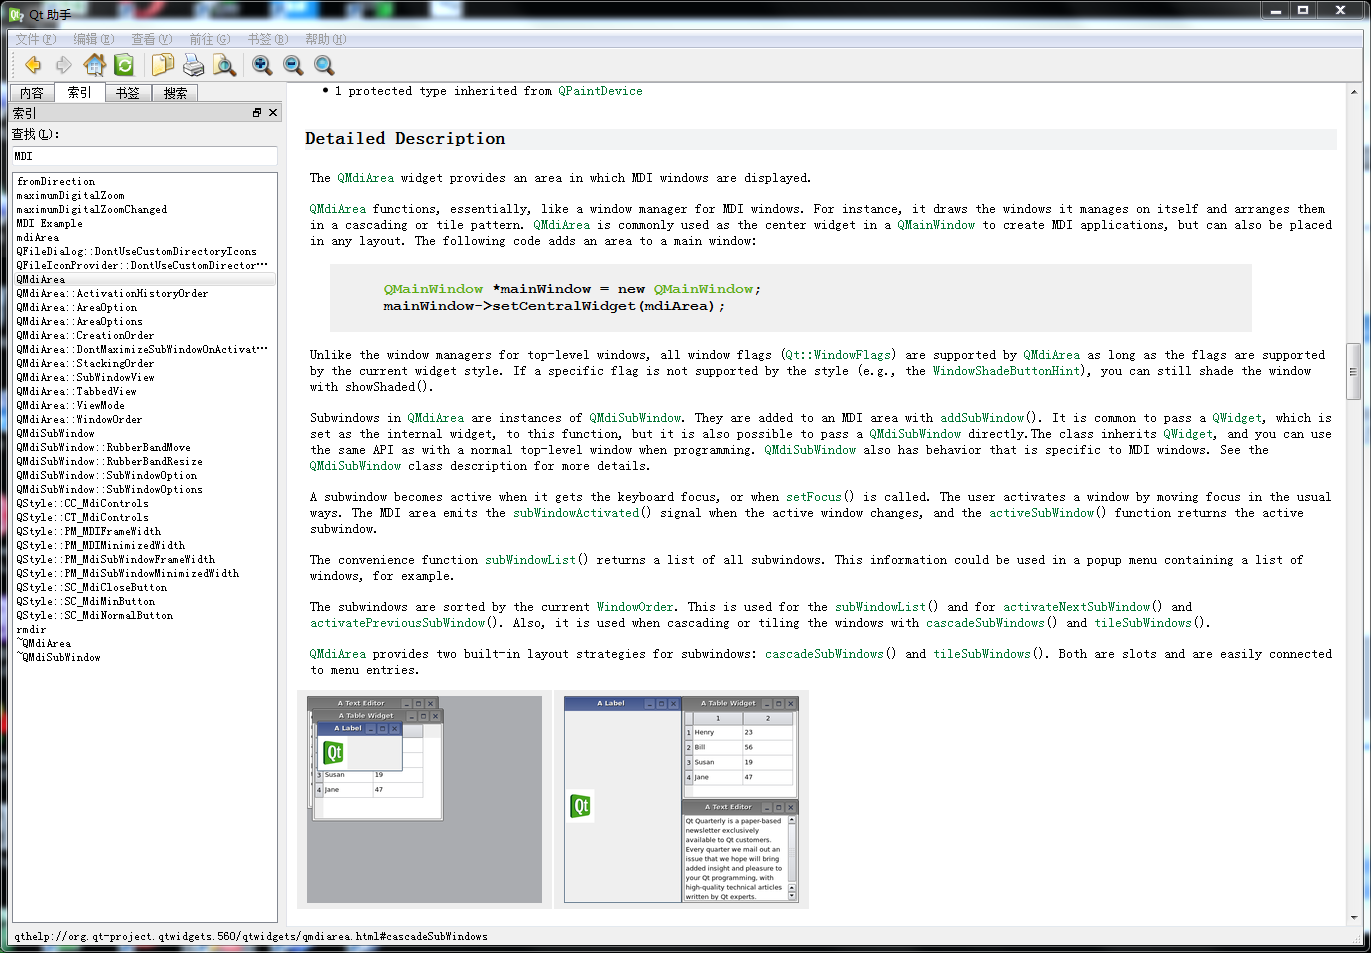Click the green Sync with contents icon

122,65
